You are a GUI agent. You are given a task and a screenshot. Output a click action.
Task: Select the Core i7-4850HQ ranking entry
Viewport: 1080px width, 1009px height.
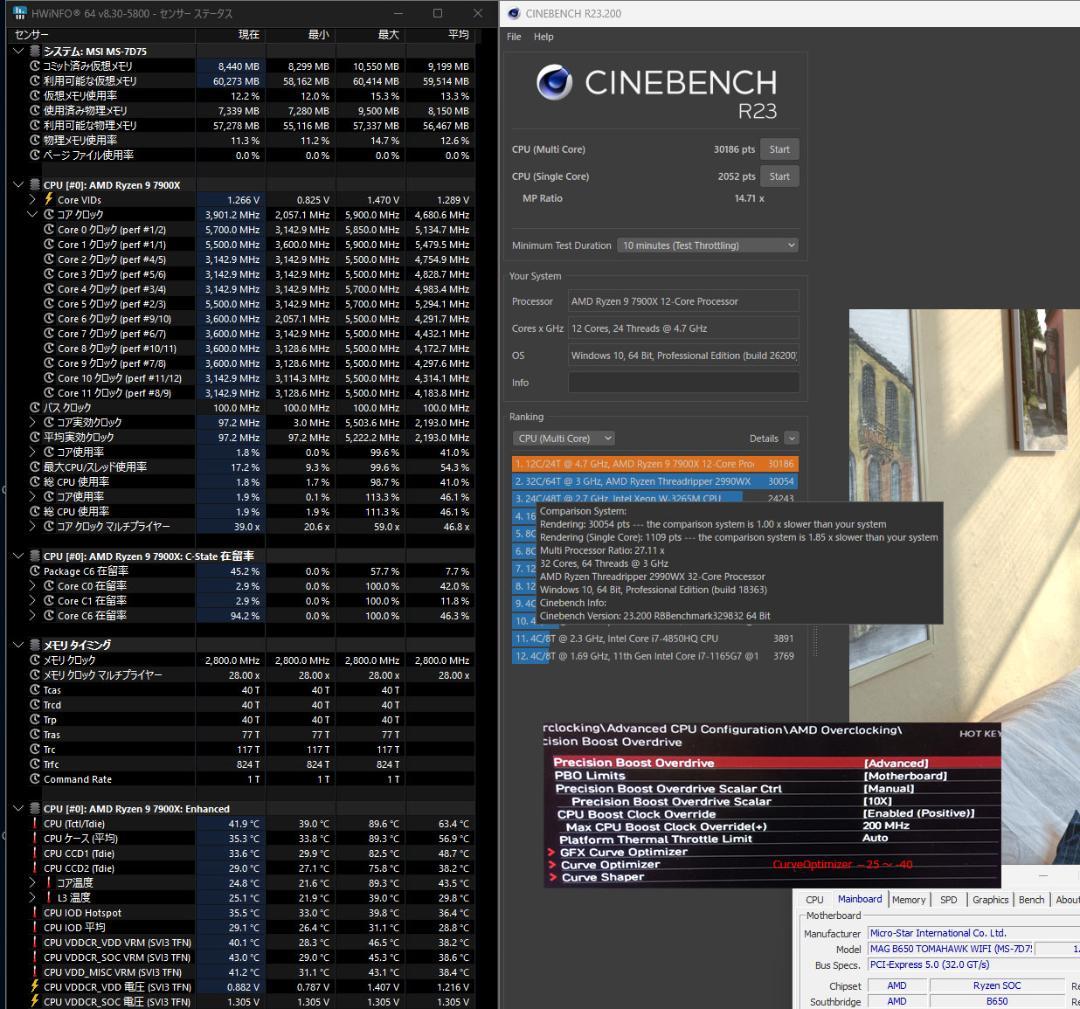(x=654, y=638)
